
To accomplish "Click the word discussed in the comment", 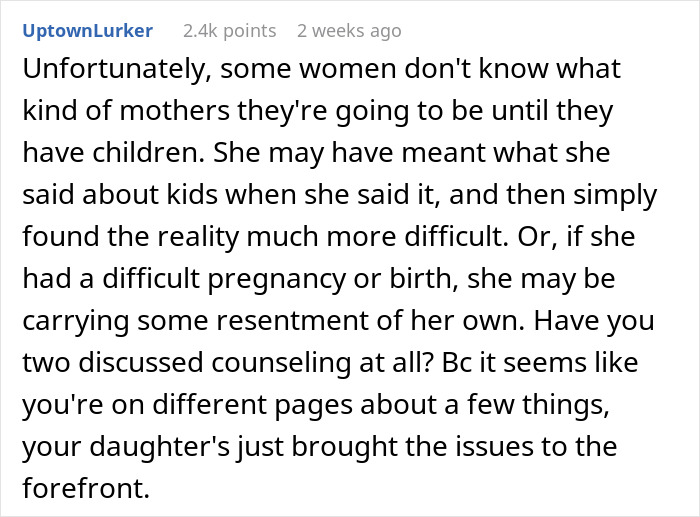I will coord(141,362).
